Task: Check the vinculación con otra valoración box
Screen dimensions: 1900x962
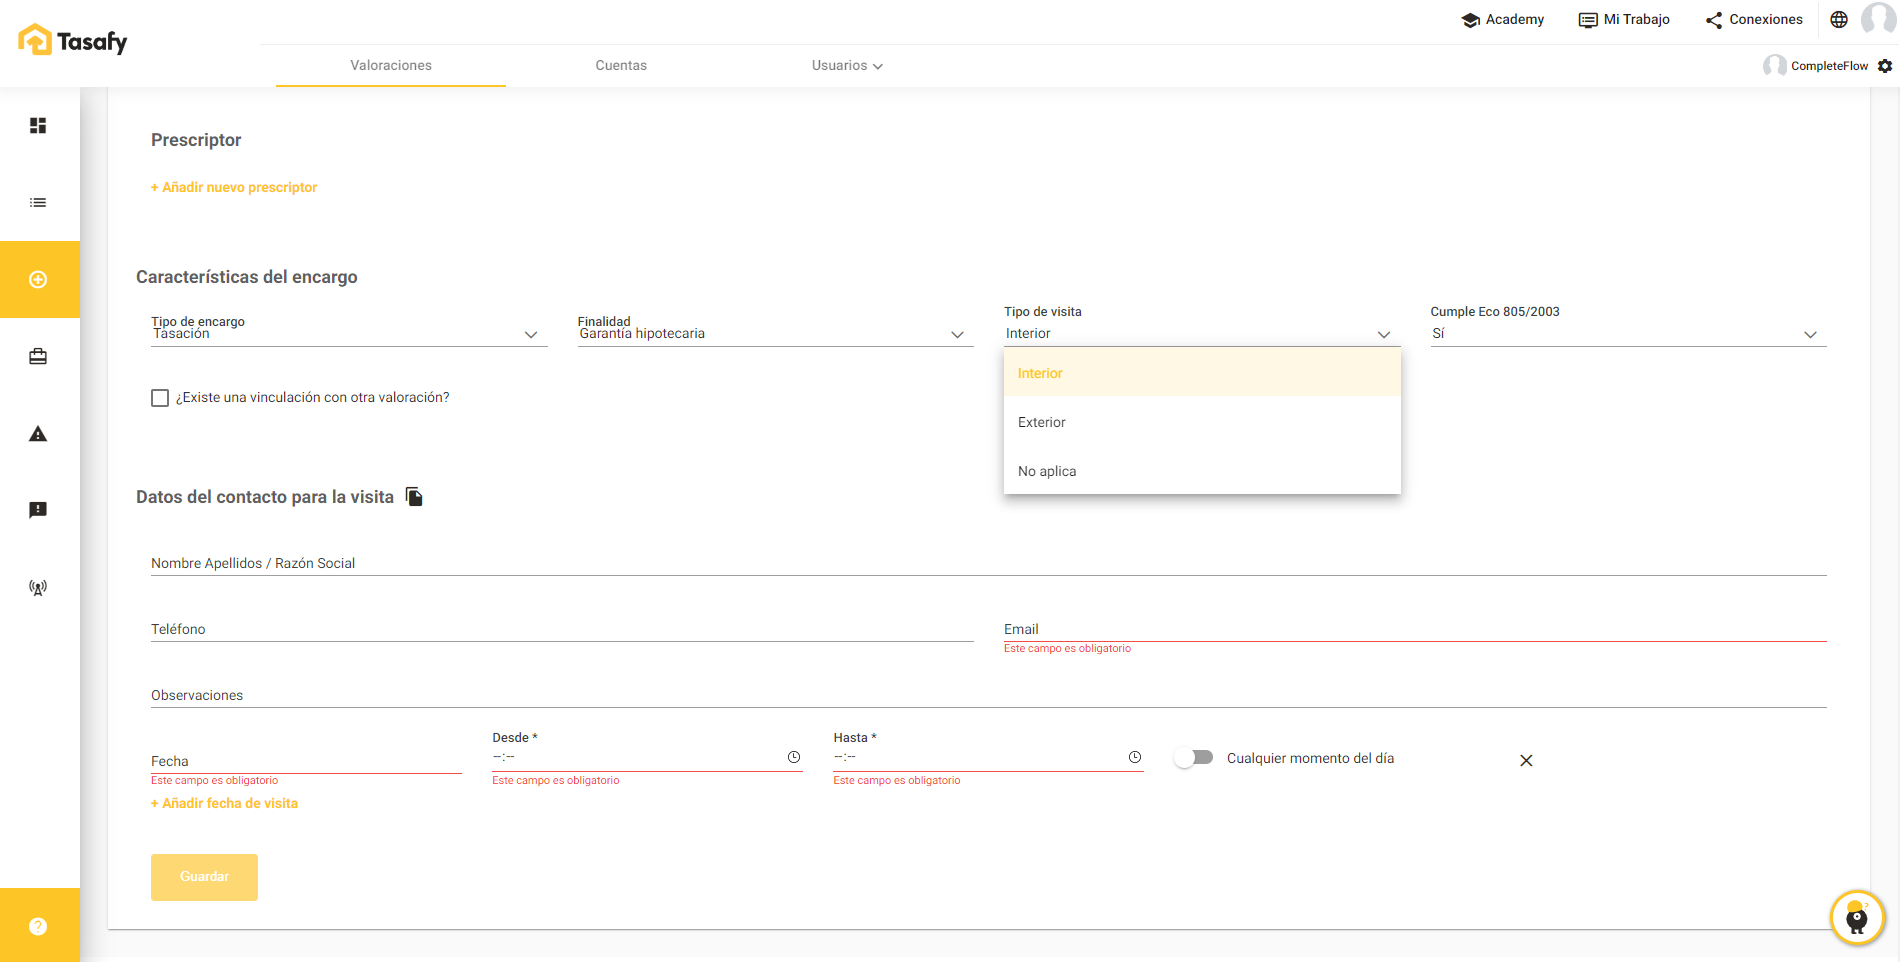Action: (160, 398)
